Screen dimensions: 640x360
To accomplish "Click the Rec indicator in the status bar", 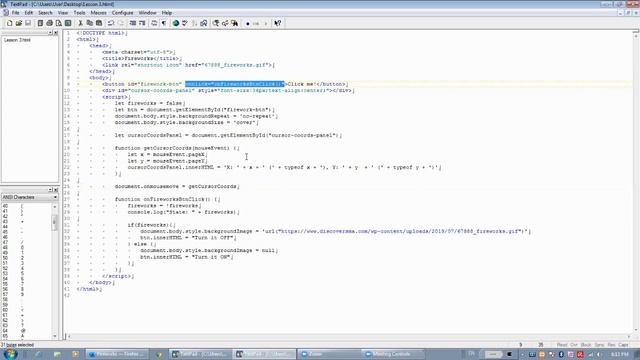I will (x=611, y=345).
